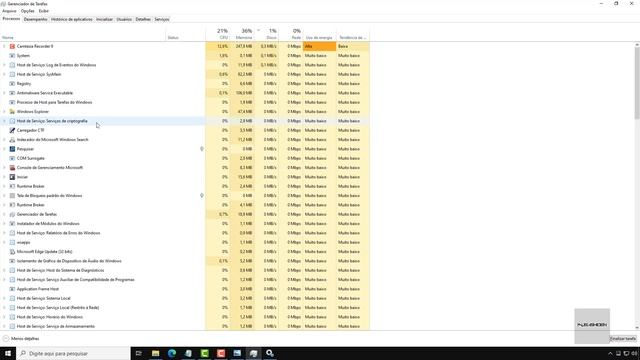Click the System process icon
The image size is (640, 360).
(12, 56)
